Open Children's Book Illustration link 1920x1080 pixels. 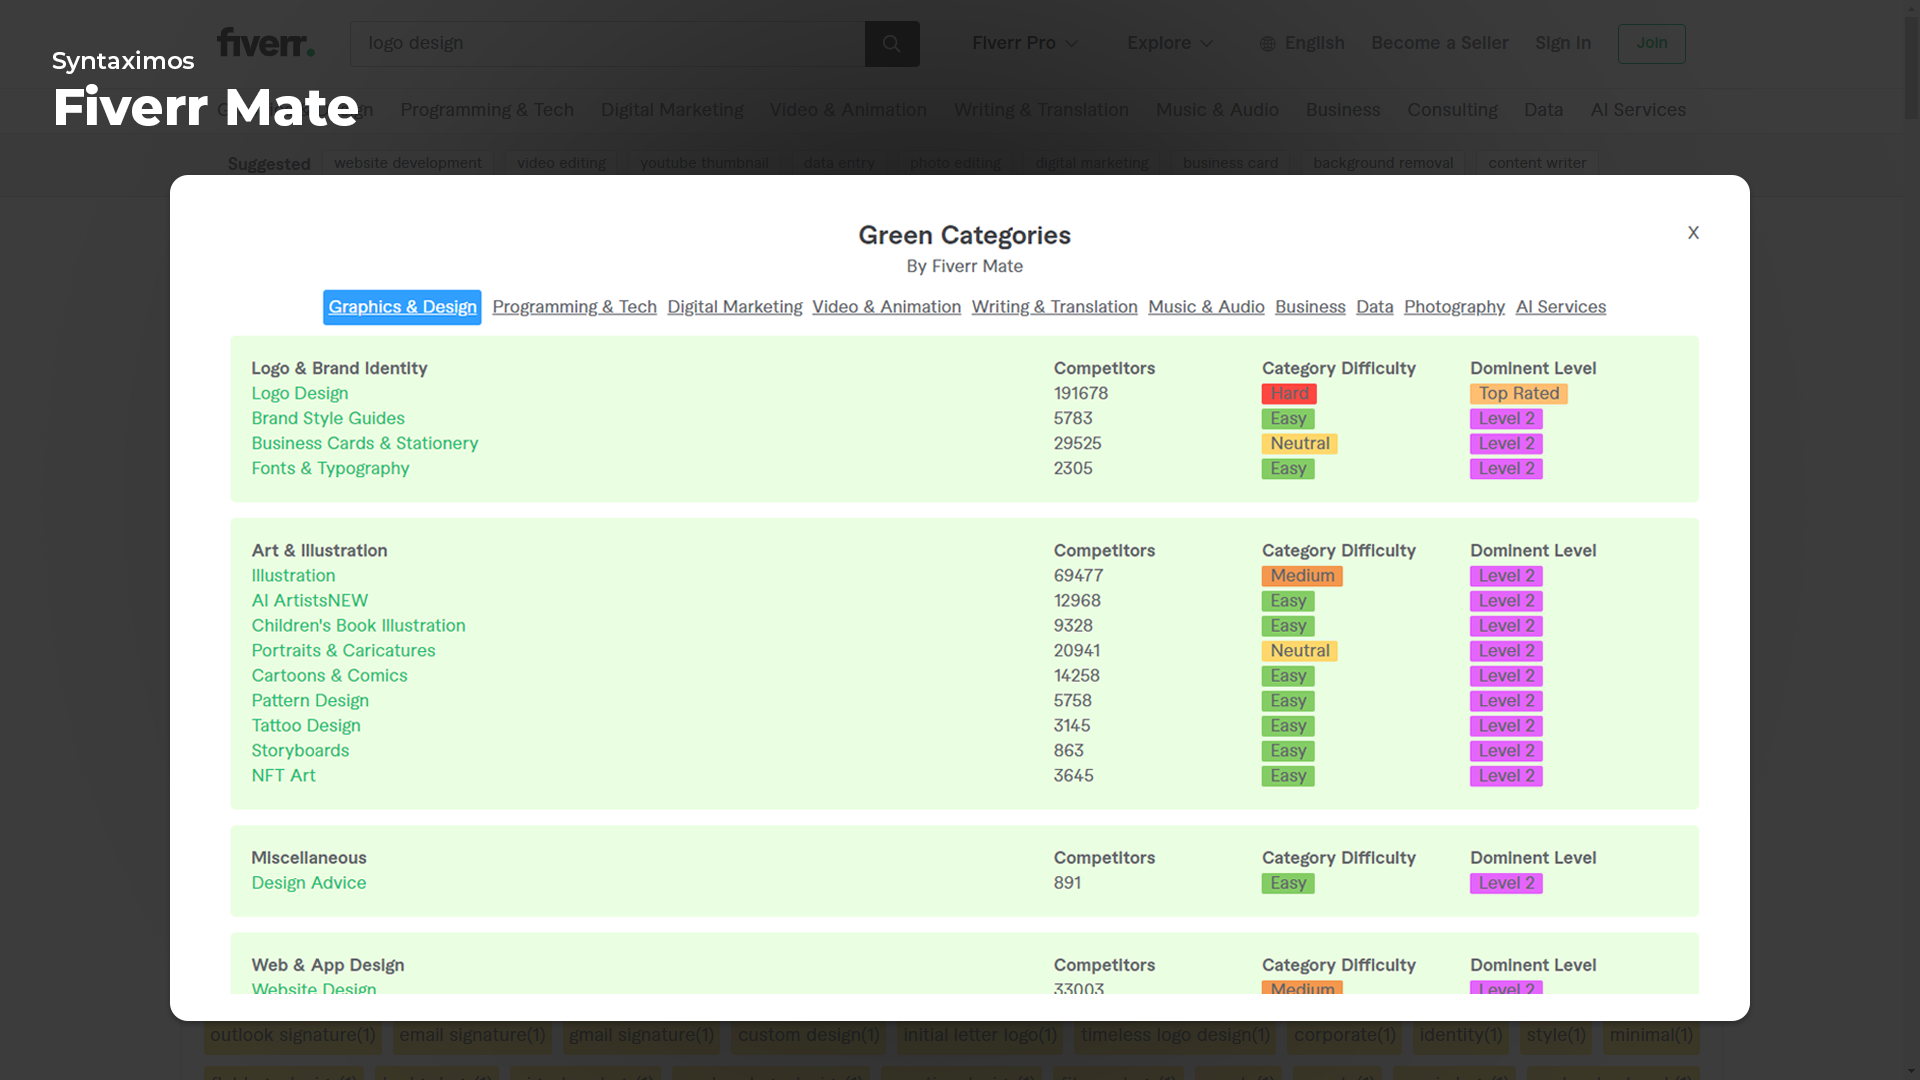pyautogui.click(x=358, y=625)
